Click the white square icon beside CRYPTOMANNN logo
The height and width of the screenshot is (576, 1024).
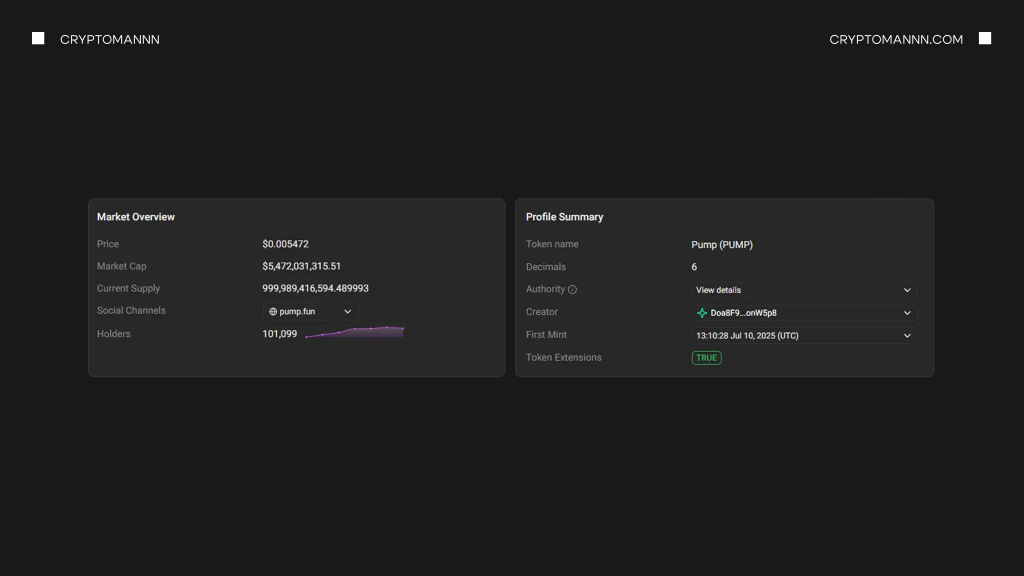38,38
